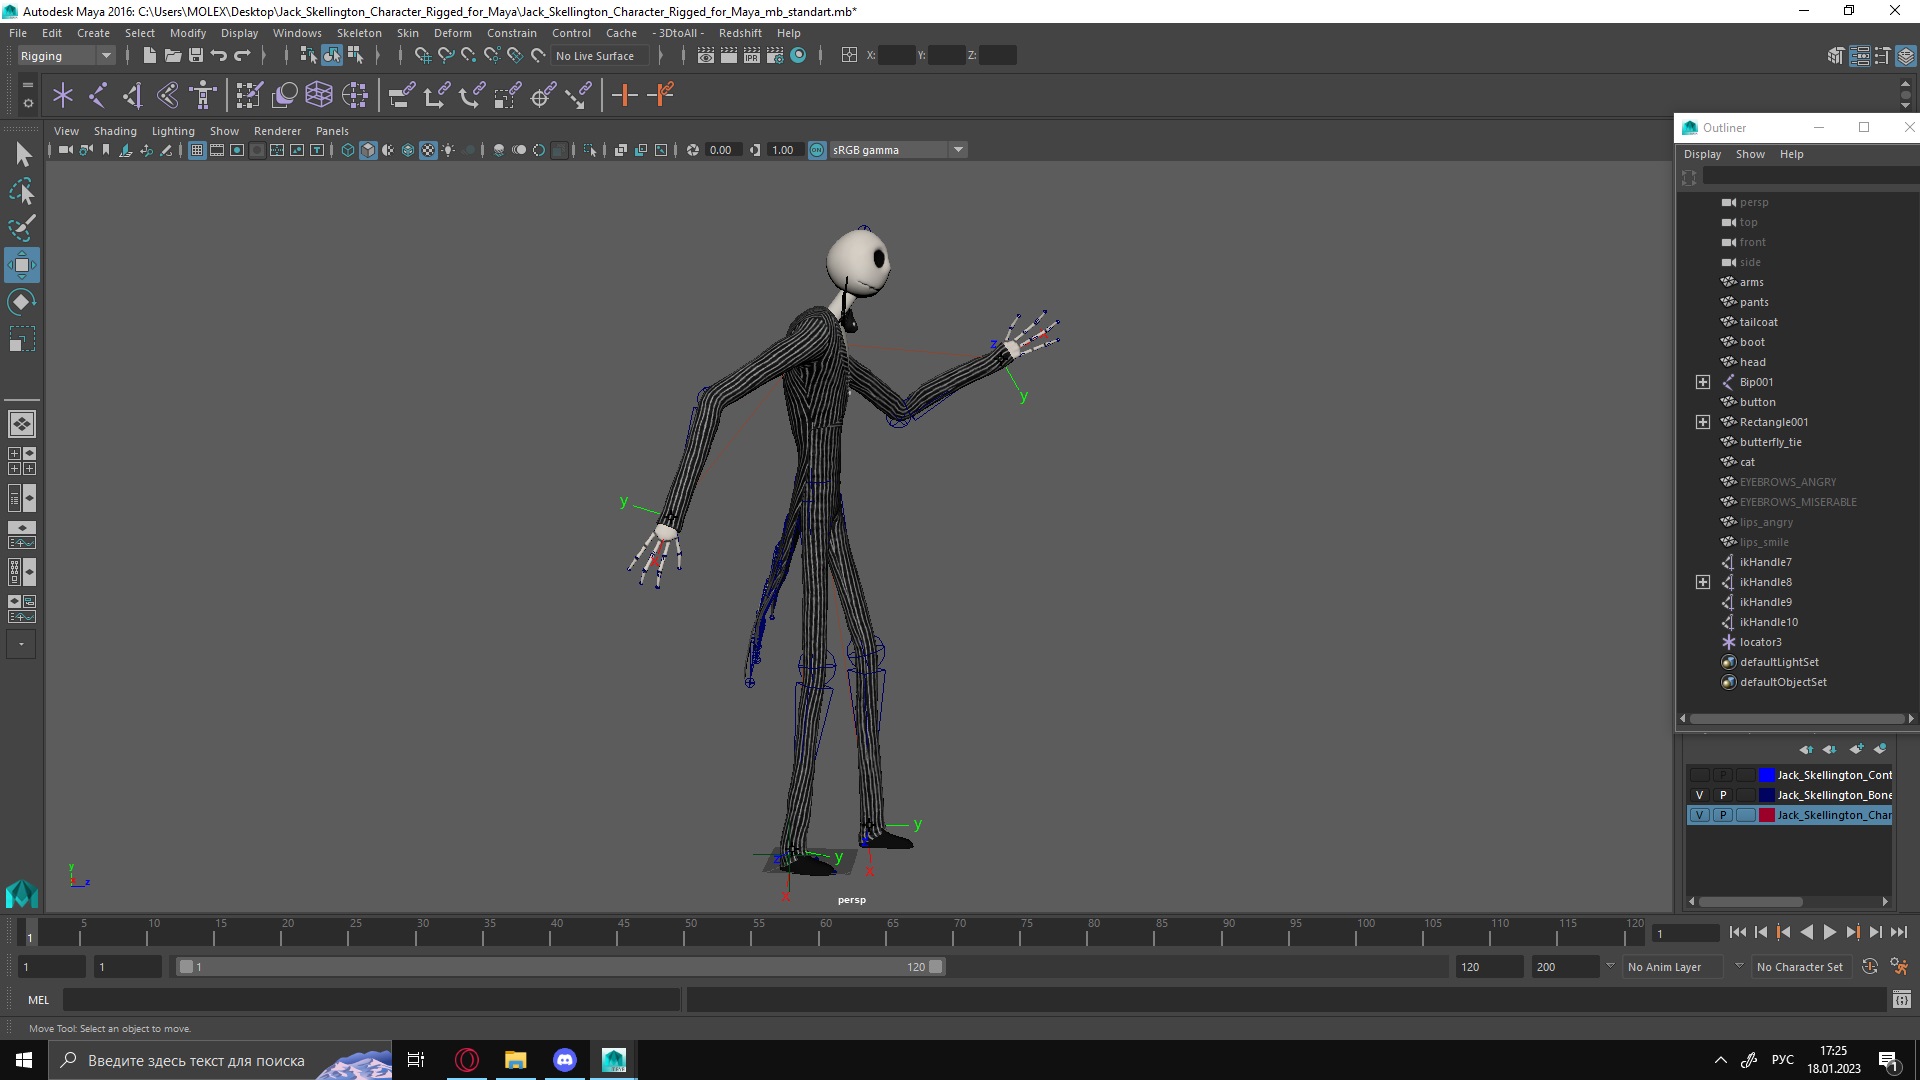Viewport: 1920px width, 1080px height.
Task: Open the Skeleton menu
Action: tap(359, 33)
